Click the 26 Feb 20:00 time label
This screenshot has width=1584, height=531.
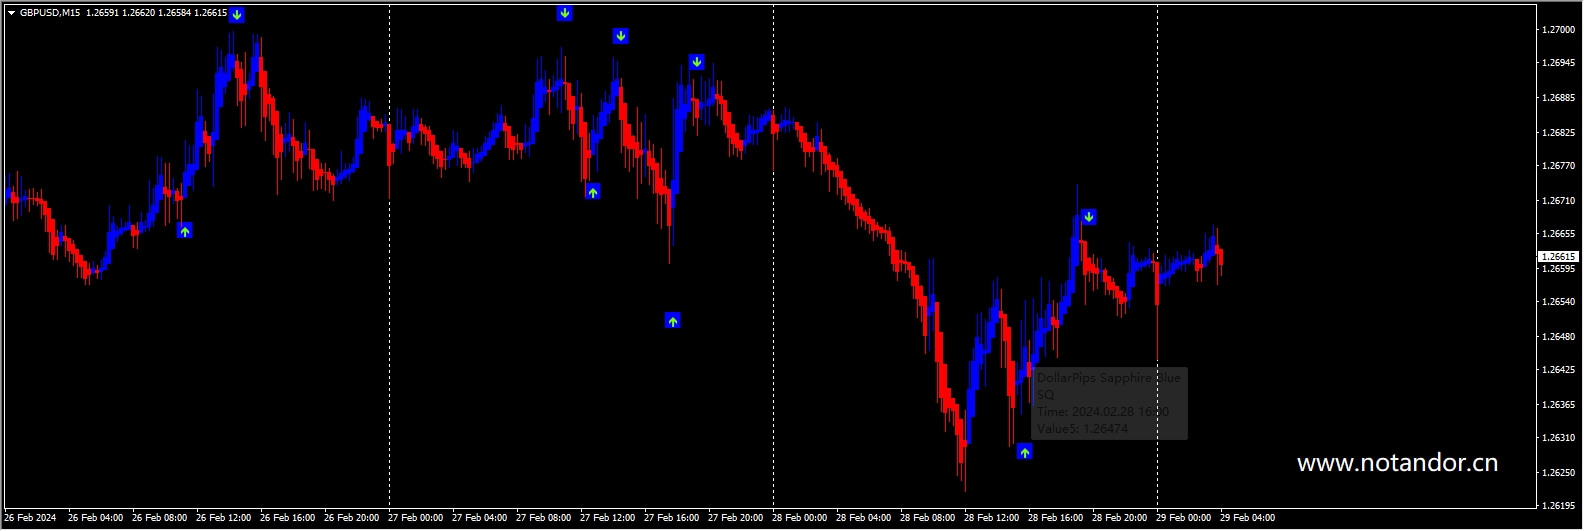(352, 518)
